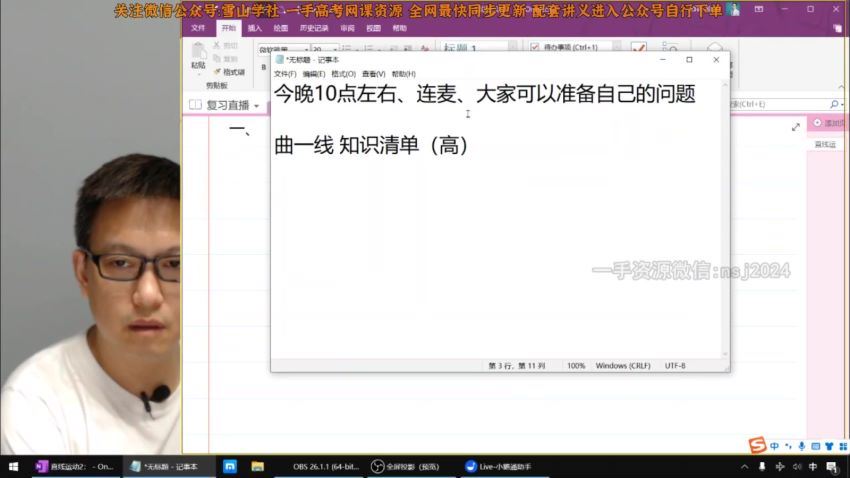
Task: Click the 复制 copy button in OneNote
Action: 226,59
